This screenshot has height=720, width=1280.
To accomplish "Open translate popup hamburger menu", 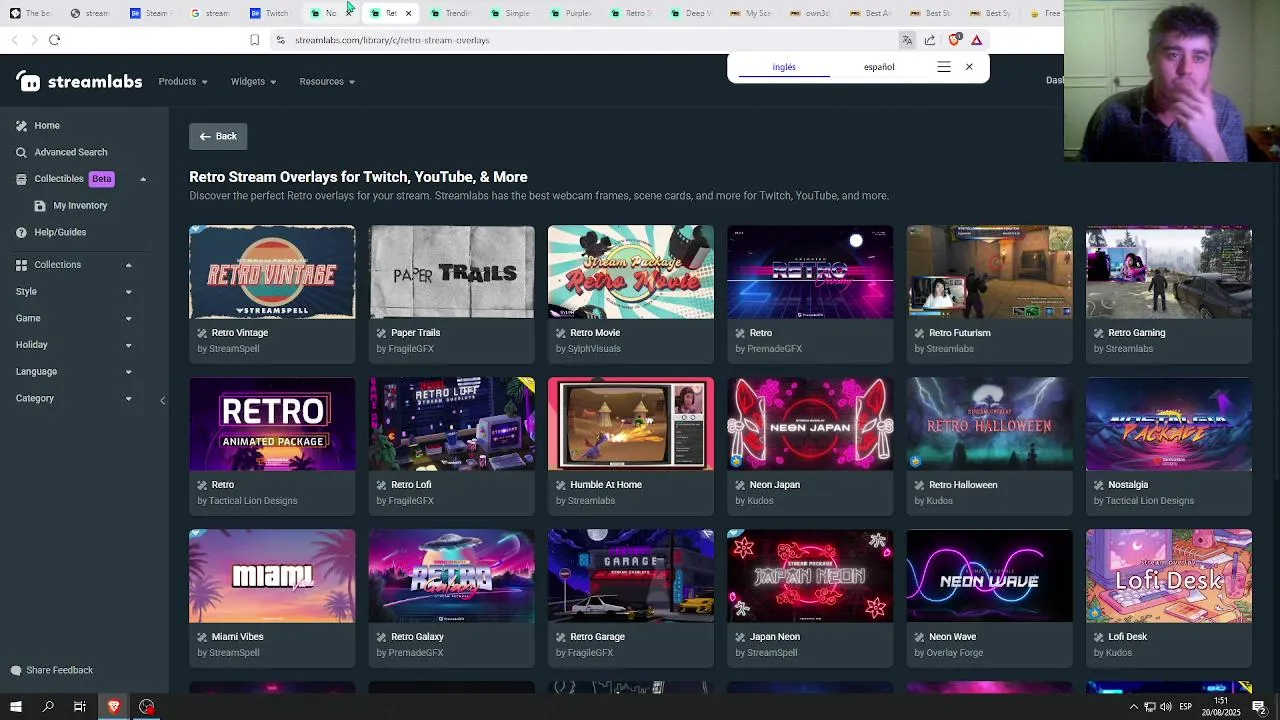I will tap(943, 67).
